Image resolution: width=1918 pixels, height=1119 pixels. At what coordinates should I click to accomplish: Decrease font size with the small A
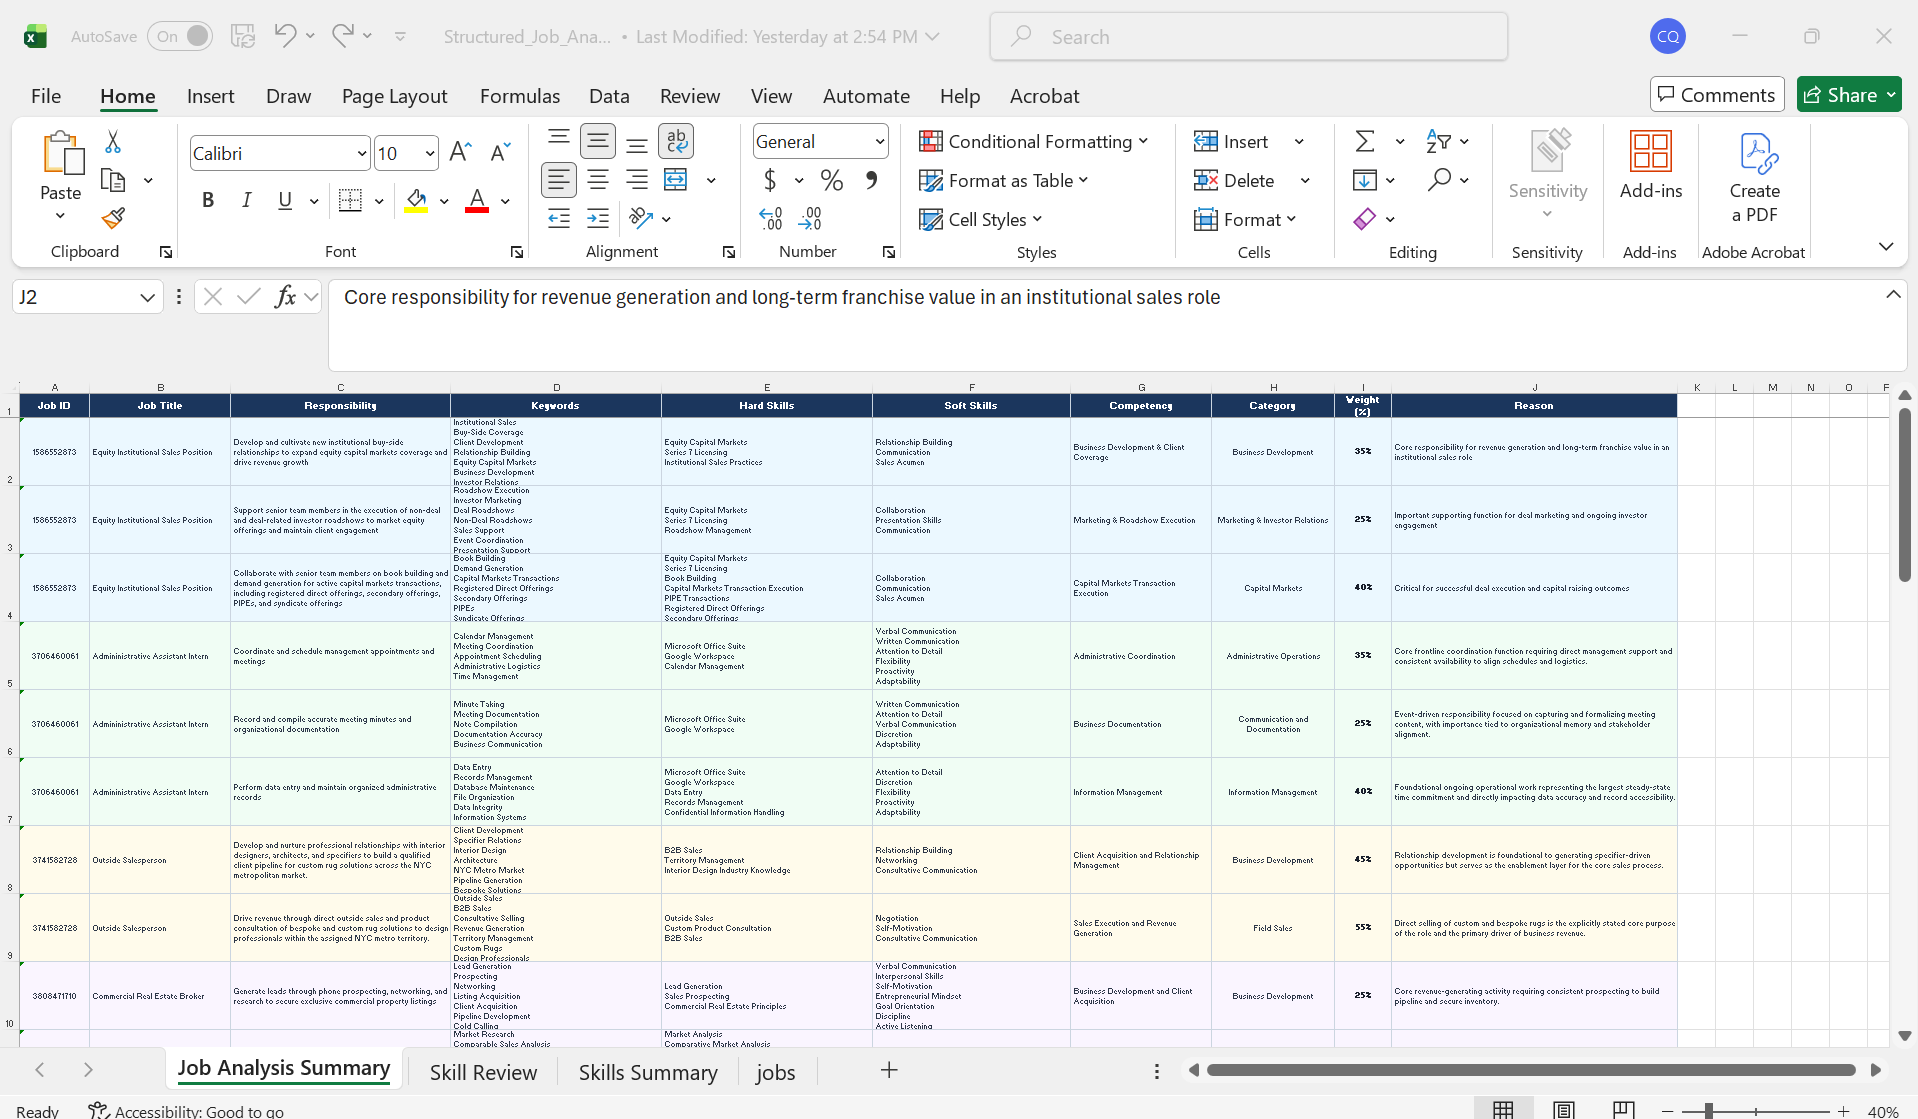(x=500, y=152)
